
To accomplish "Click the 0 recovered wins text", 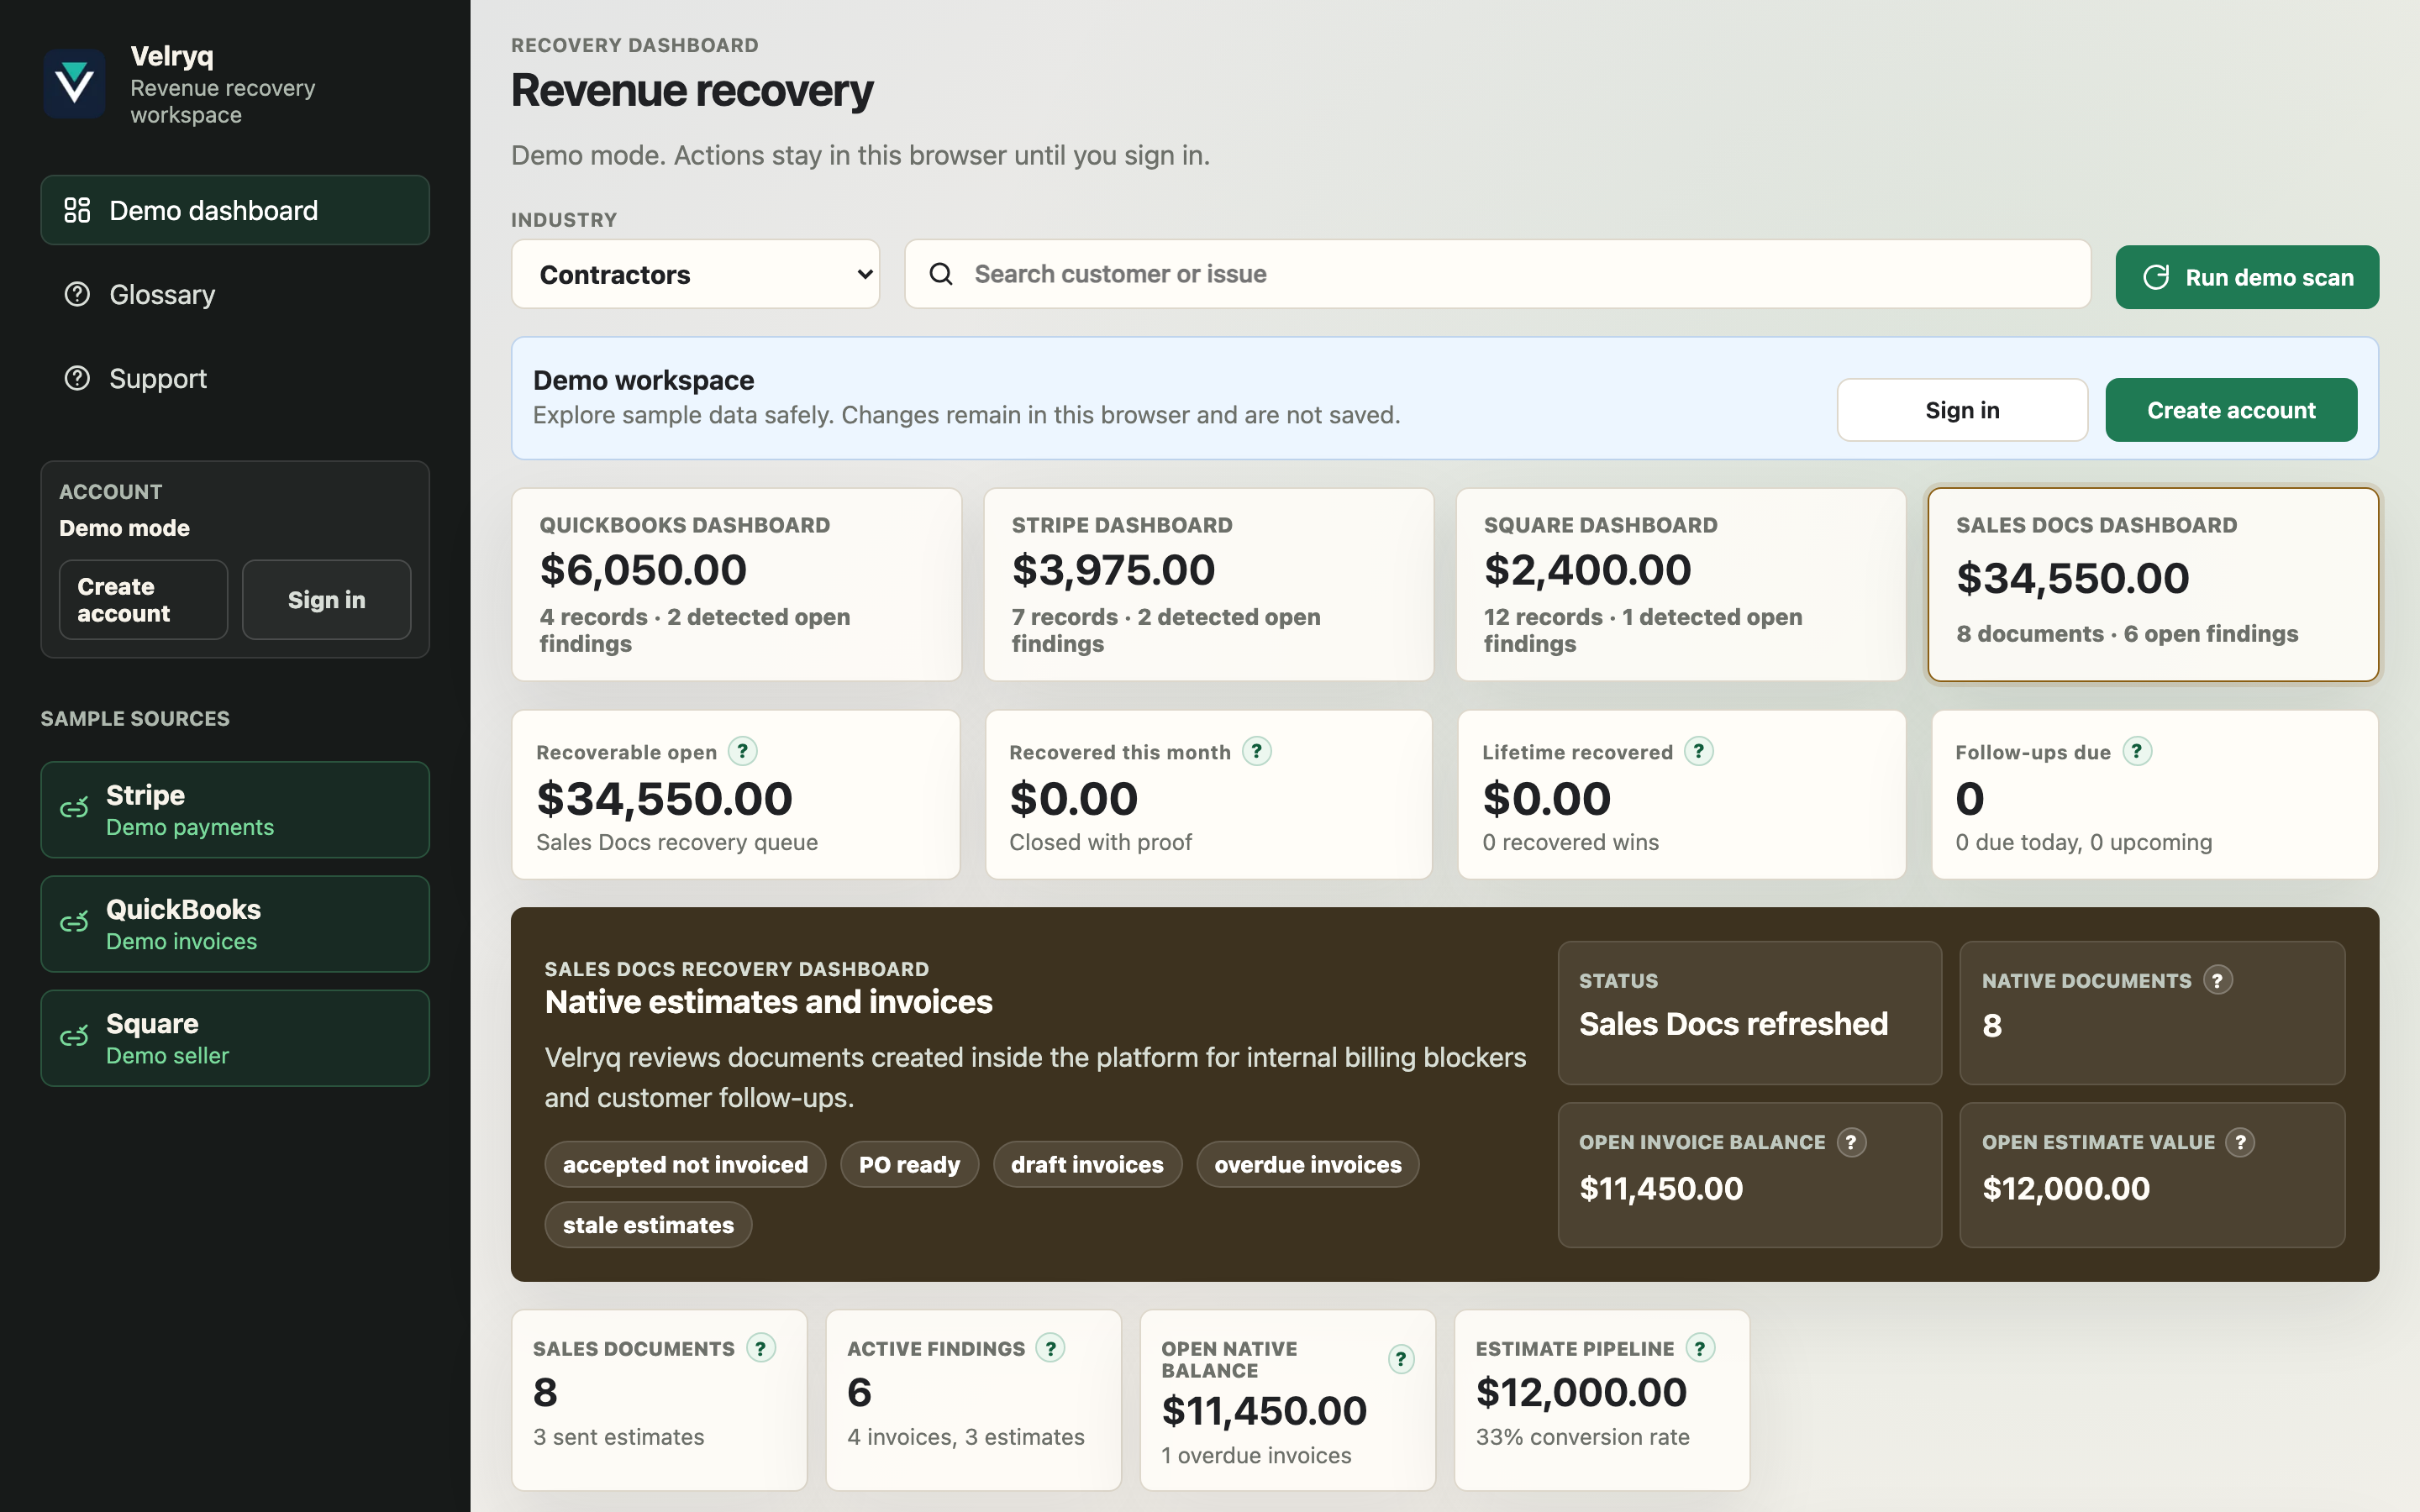I will (x=1570, y=842).
